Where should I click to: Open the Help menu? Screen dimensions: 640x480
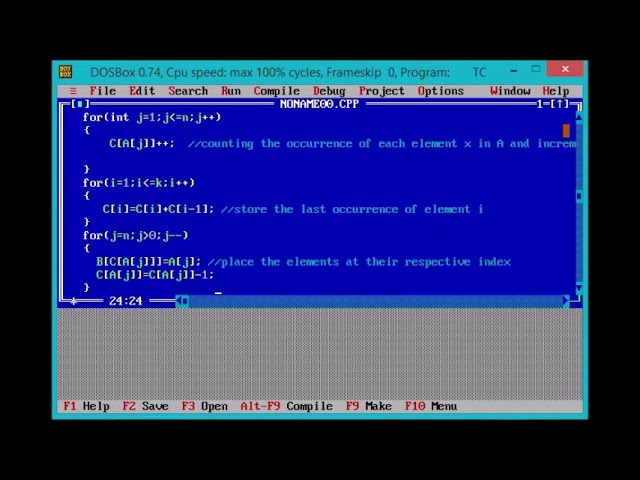point(556,91)
